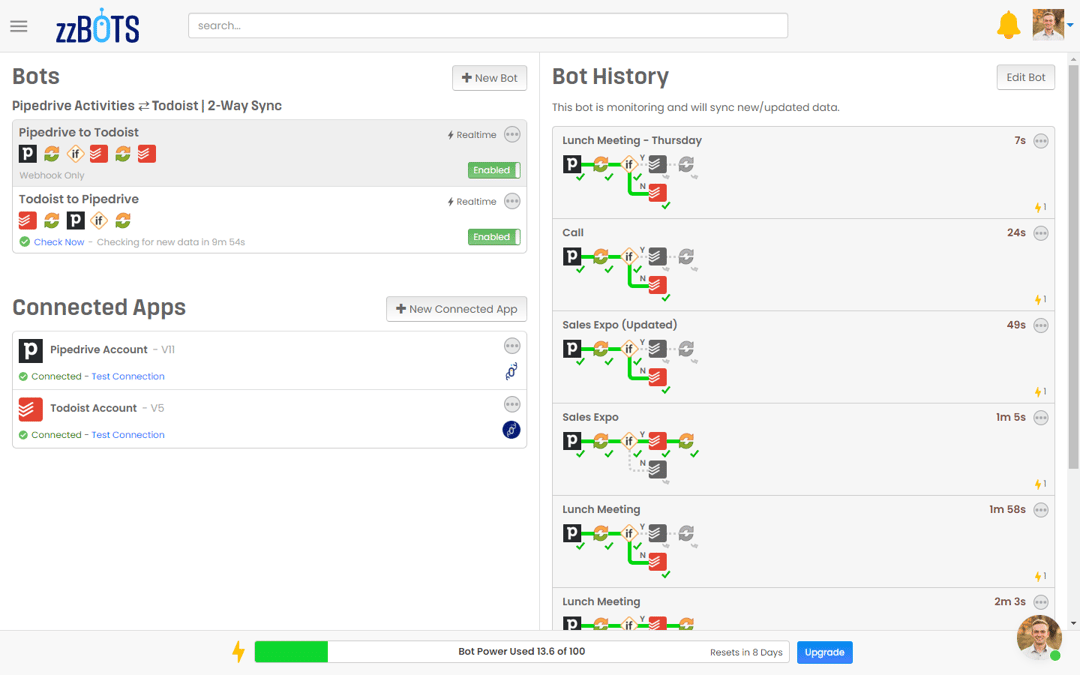Image resolution: width=1080 pixels, height=675 pixels.
Task: Click the if filter icon in Todoist to Pipedrive bot
Action: tap(99, 220)
